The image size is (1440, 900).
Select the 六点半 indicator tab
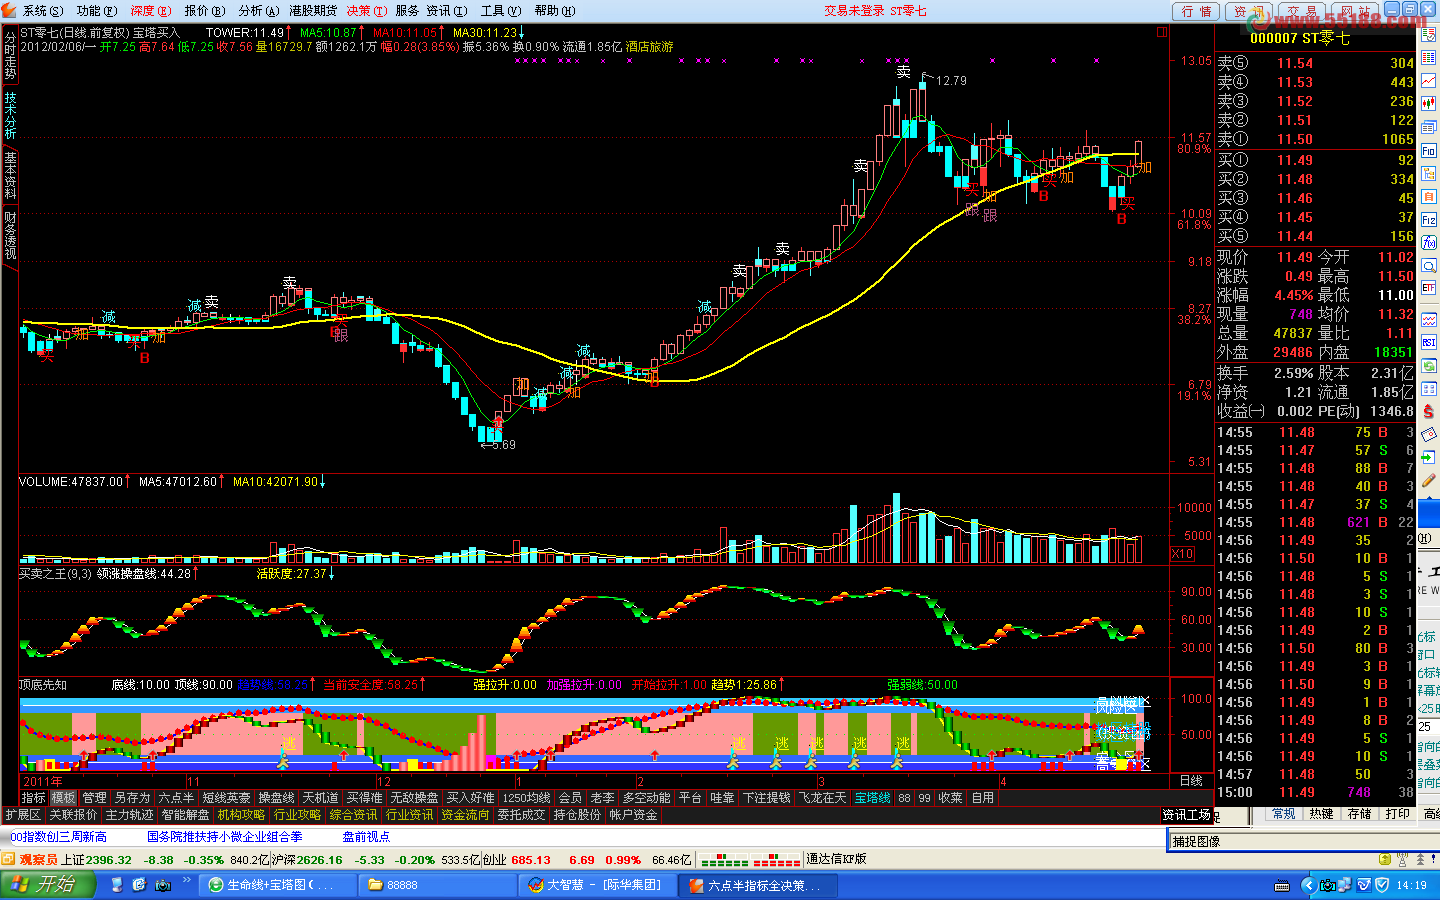[176, 798]
